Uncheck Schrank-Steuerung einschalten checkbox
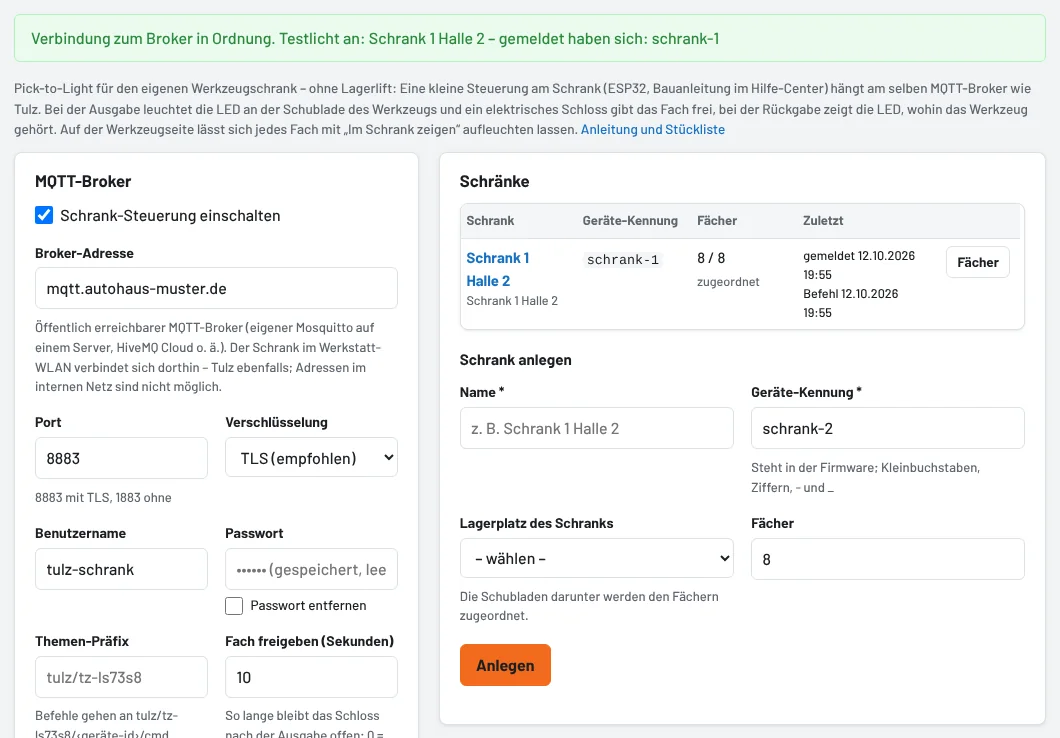1060x738 pixels. (44, 215)
